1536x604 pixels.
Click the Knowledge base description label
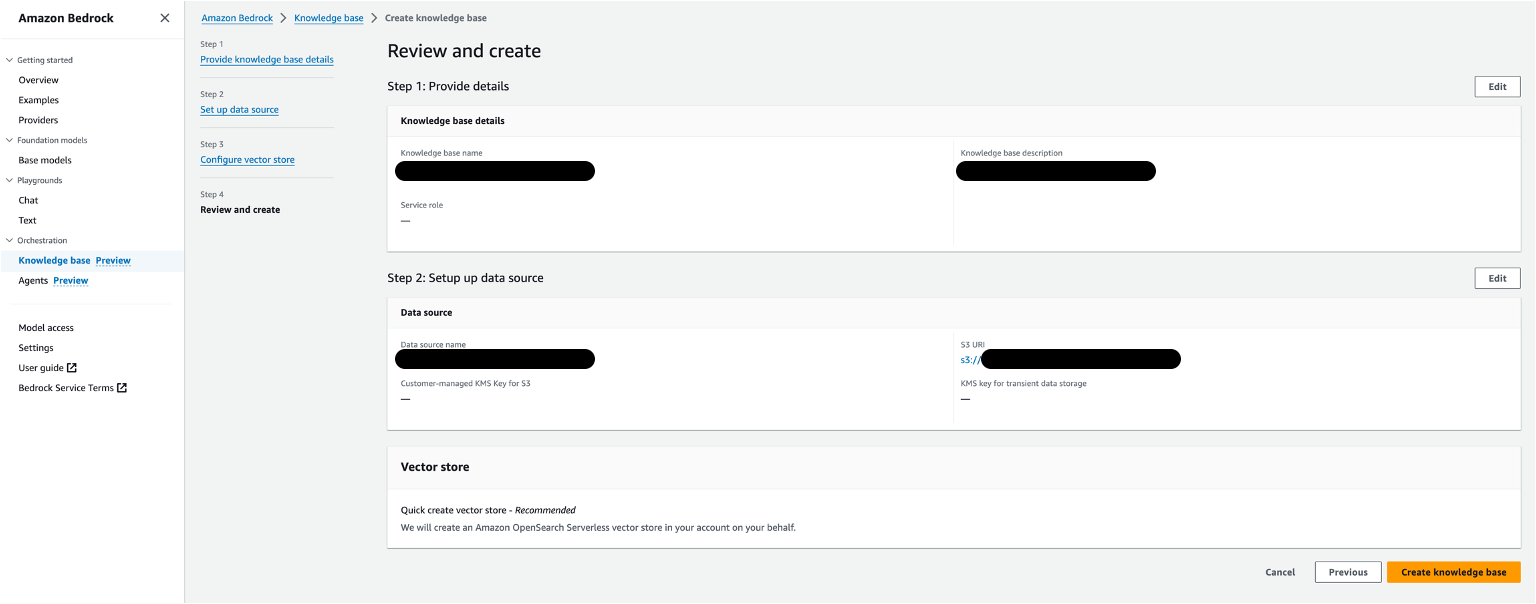coord(1011,153)
